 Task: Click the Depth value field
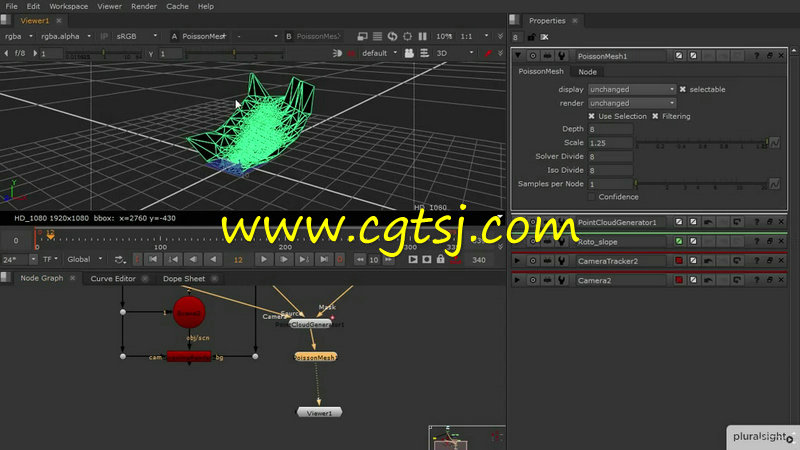pyautogui.click(x=611, y=129)
